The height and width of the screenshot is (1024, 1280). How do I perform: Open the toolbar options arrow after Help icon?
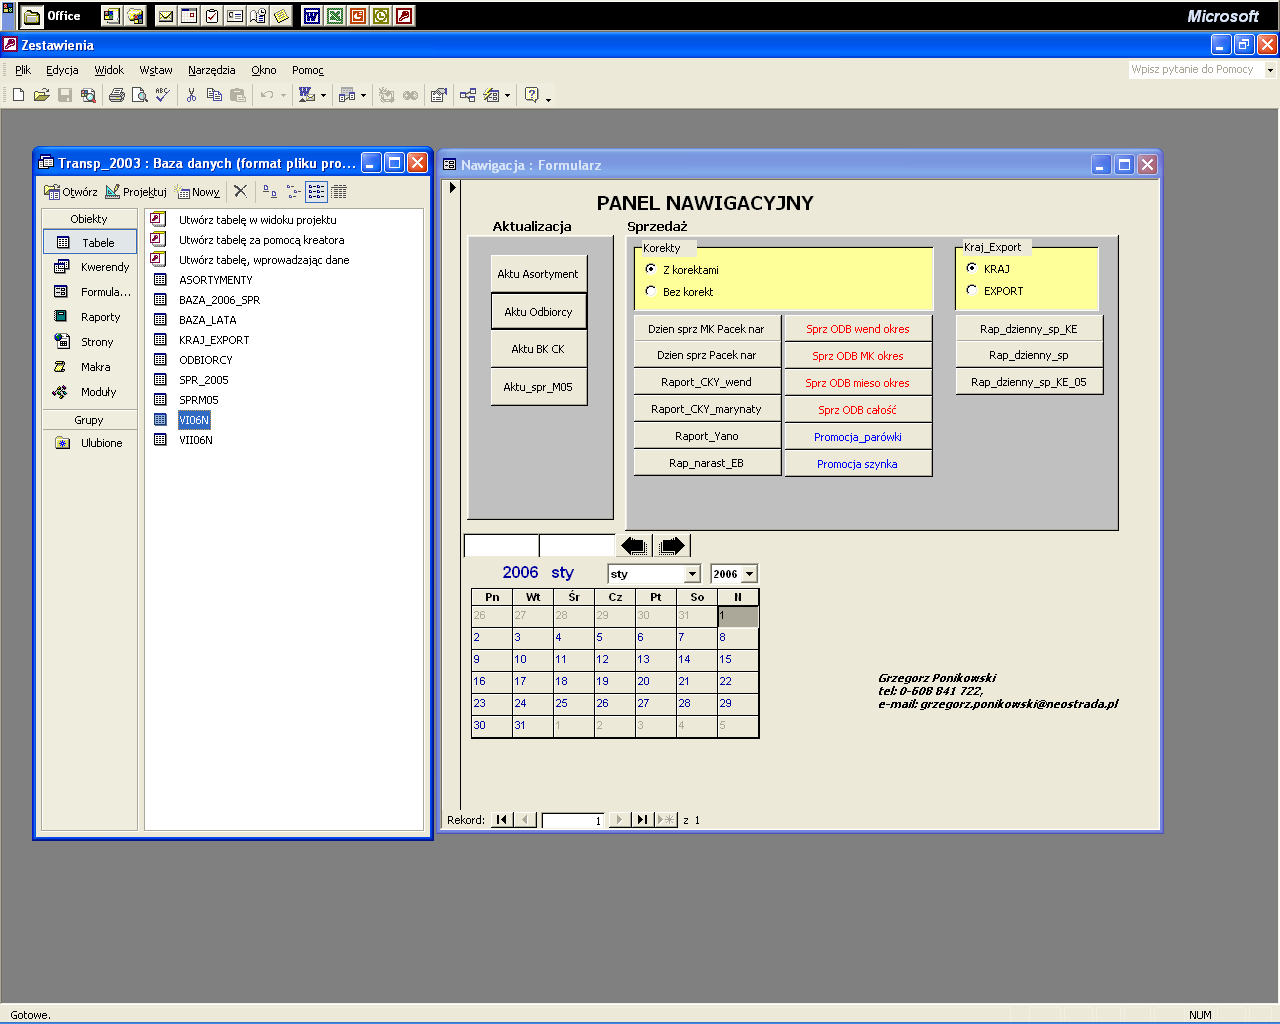548,99
